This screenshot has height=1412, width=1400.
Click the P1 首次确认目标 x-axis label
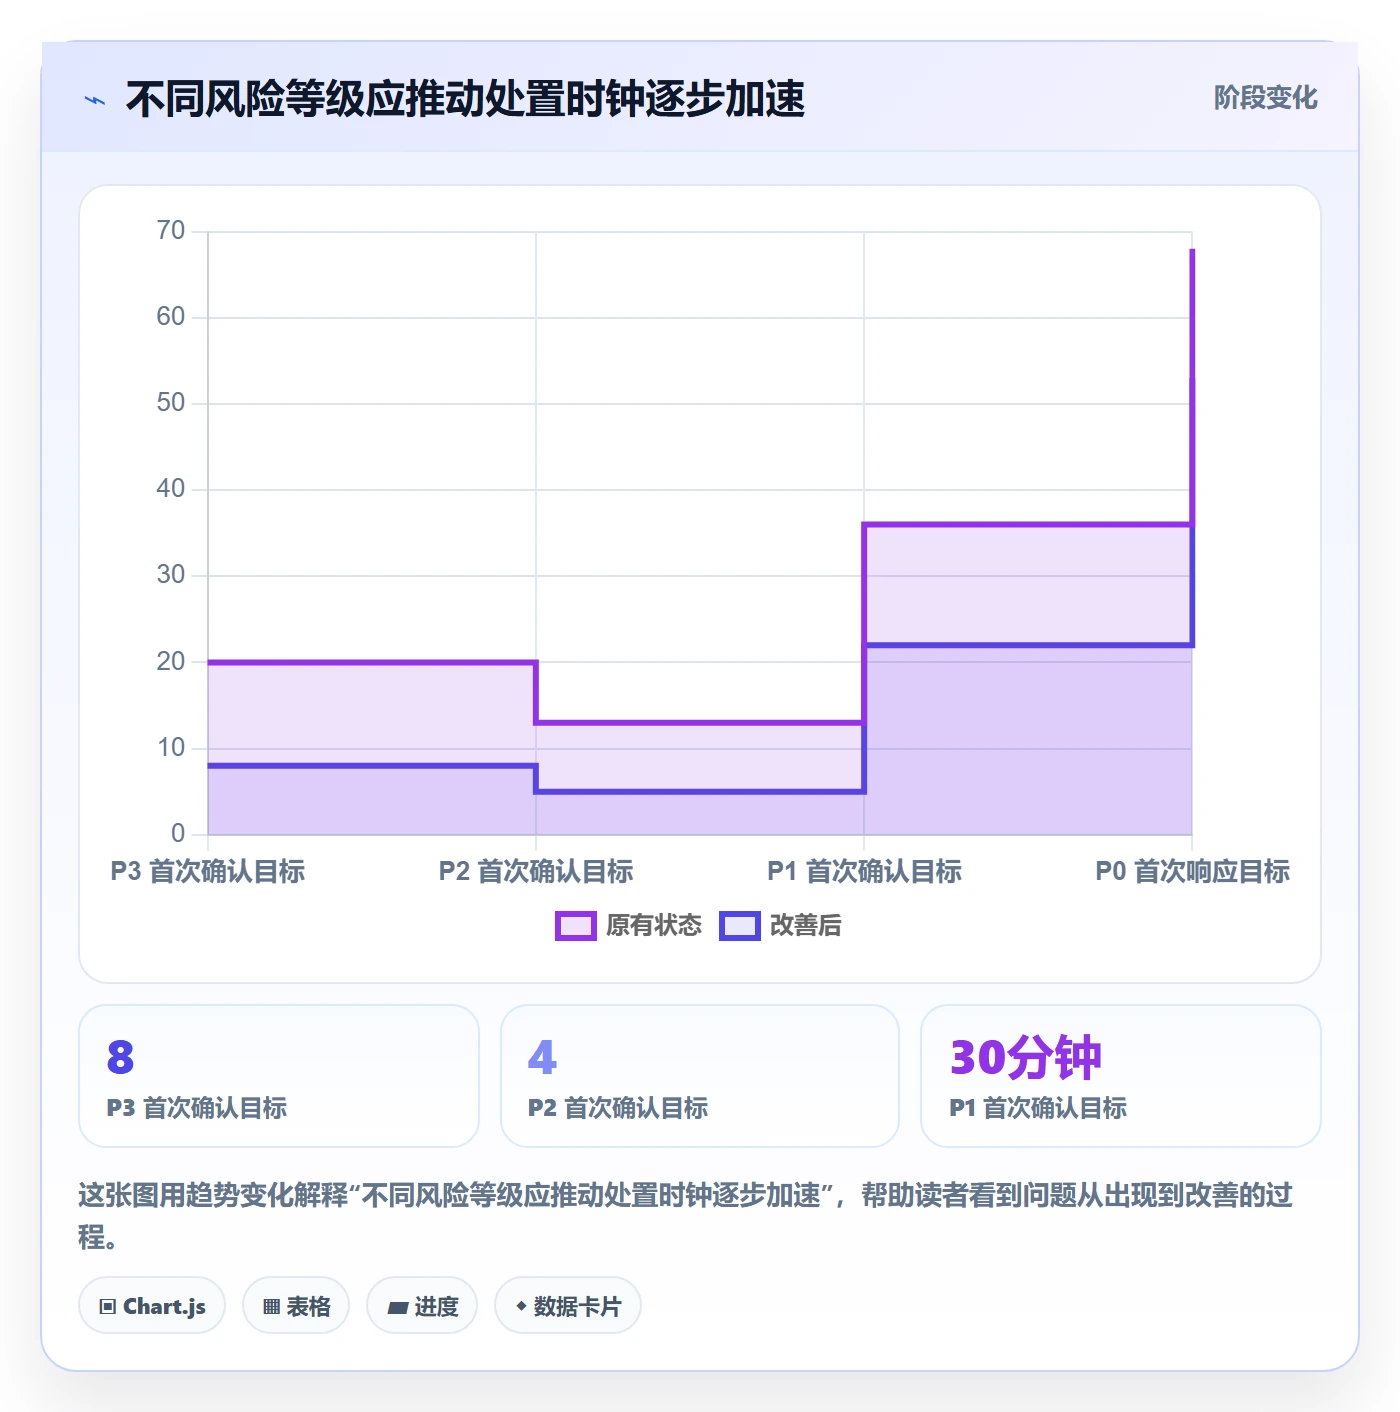pos(864,871)
